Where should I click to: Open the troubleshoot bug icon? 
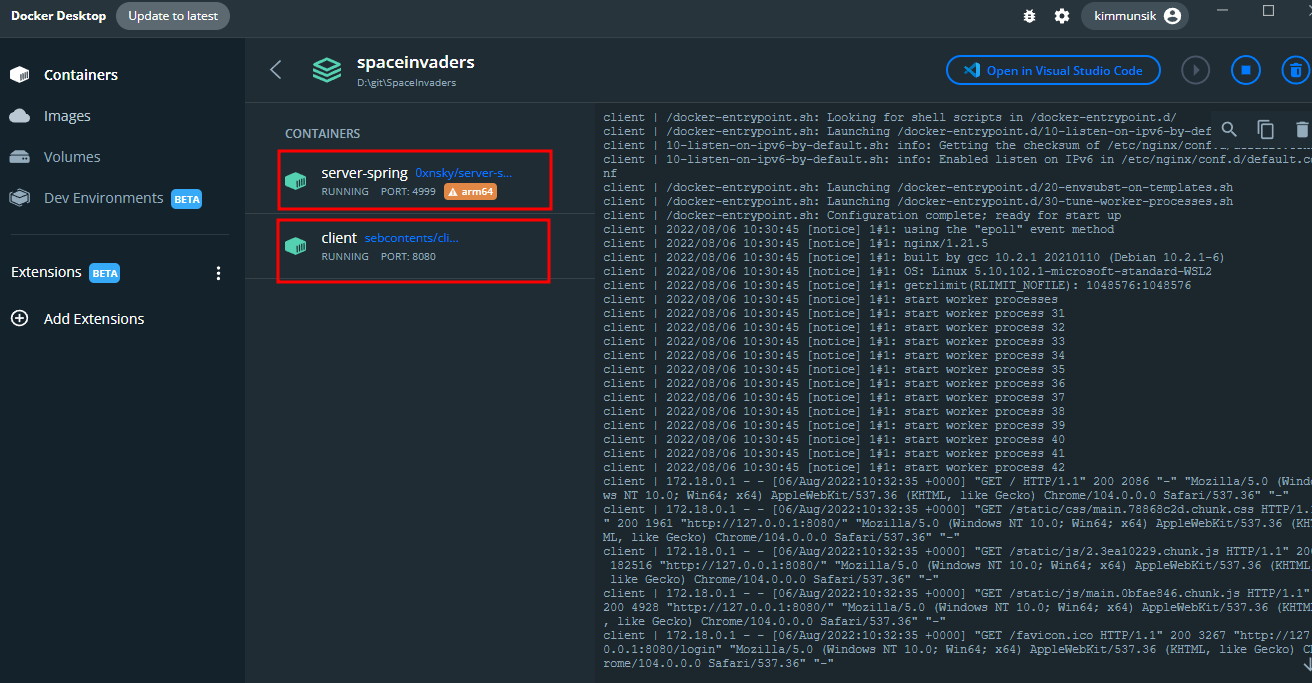click(1030, 16)
